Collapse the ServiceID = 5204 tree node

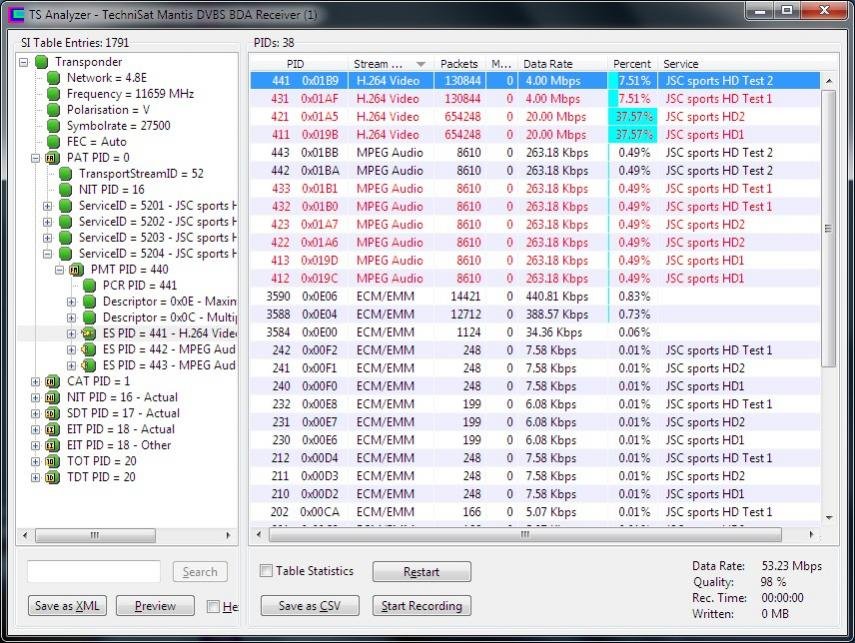click(47, 254)
